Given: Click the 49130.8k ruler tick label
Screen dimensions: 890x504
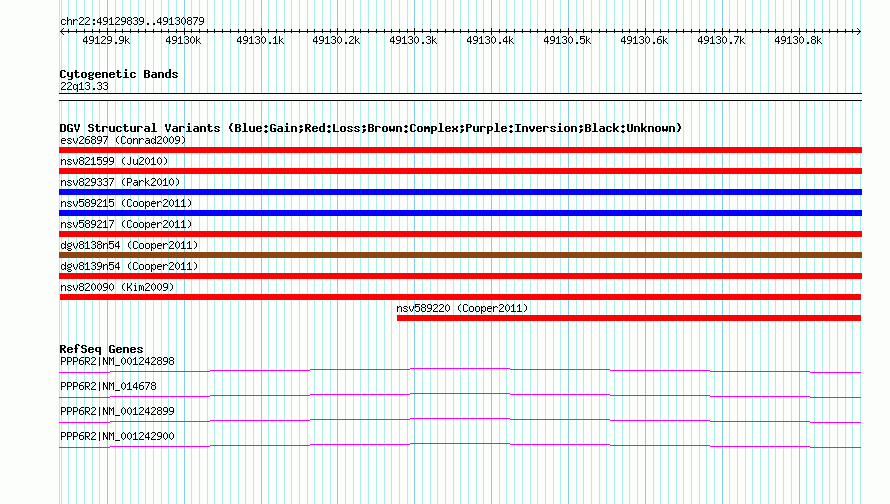Looking at the screenshot, I should [798, 40].
